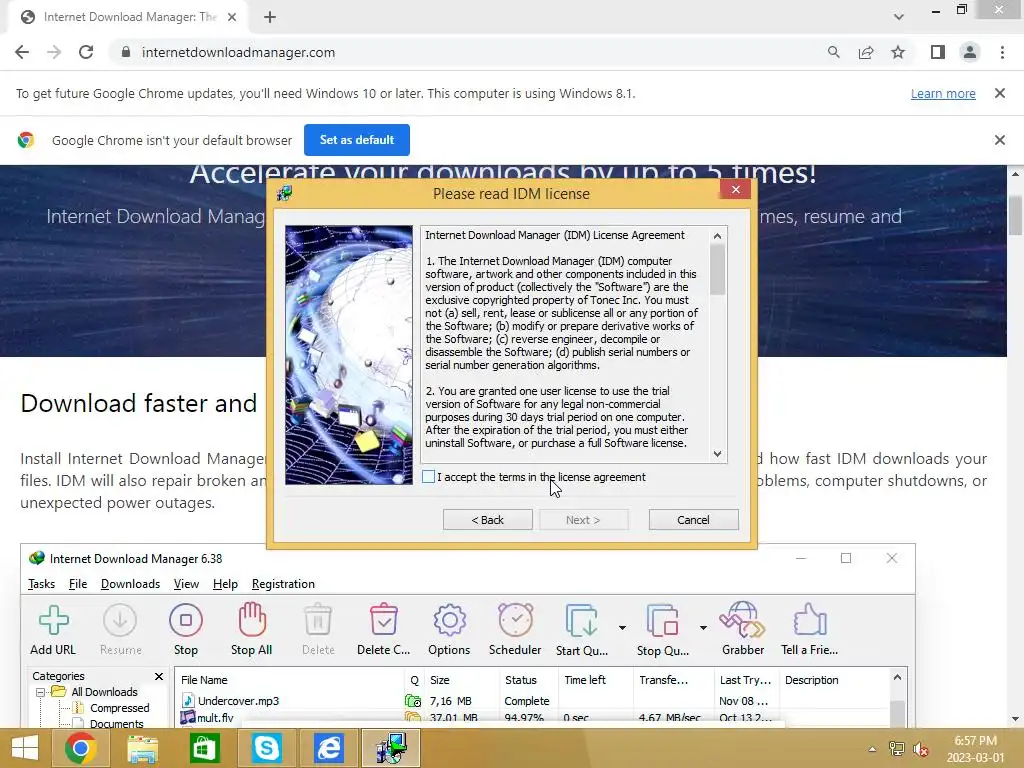The height and width of the screenshot is (768, 1024).
Task: Open File Explorer from the taskbar
Action: click(142, 748)
